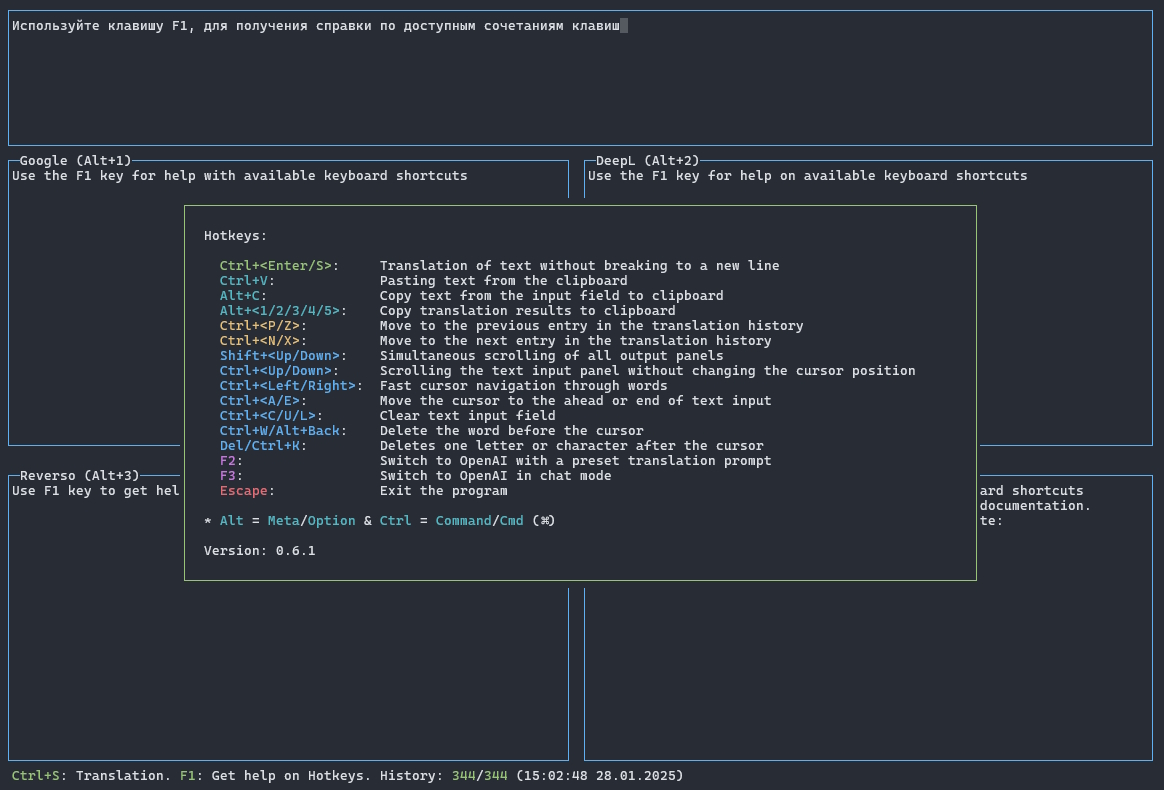Click the Ctrl+V paste hotkey entry
Screen dimensions: 1164x790
[247, 281]
